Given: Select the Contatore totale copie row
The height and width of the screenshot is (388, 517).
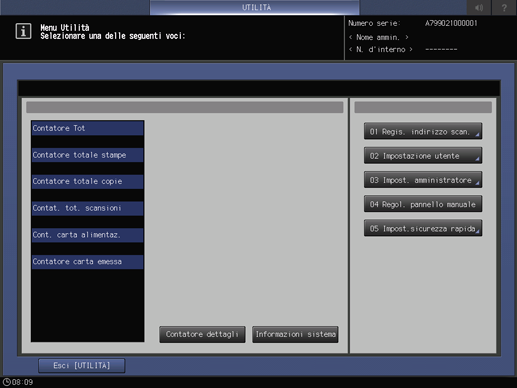Looking at the screenshot, I should point(88,182).
